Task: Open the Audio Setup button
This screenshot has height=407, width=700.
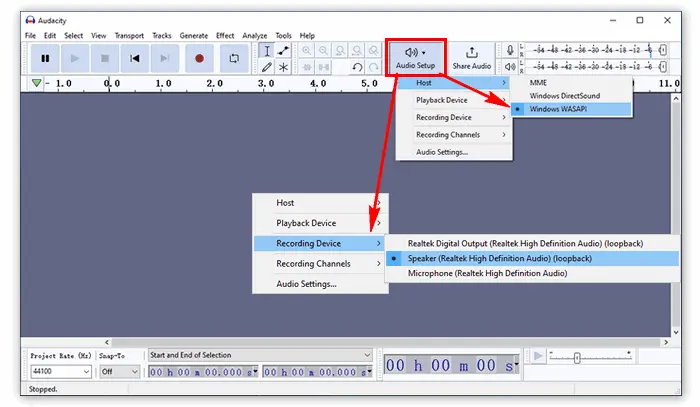Action: click(416, 58)
